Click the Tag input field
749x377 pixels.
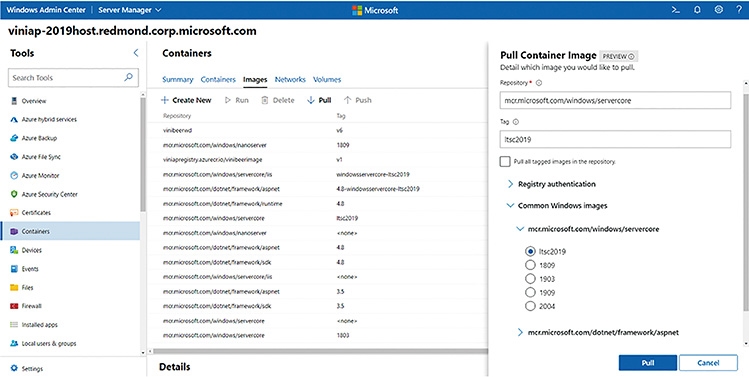[615, 140]
